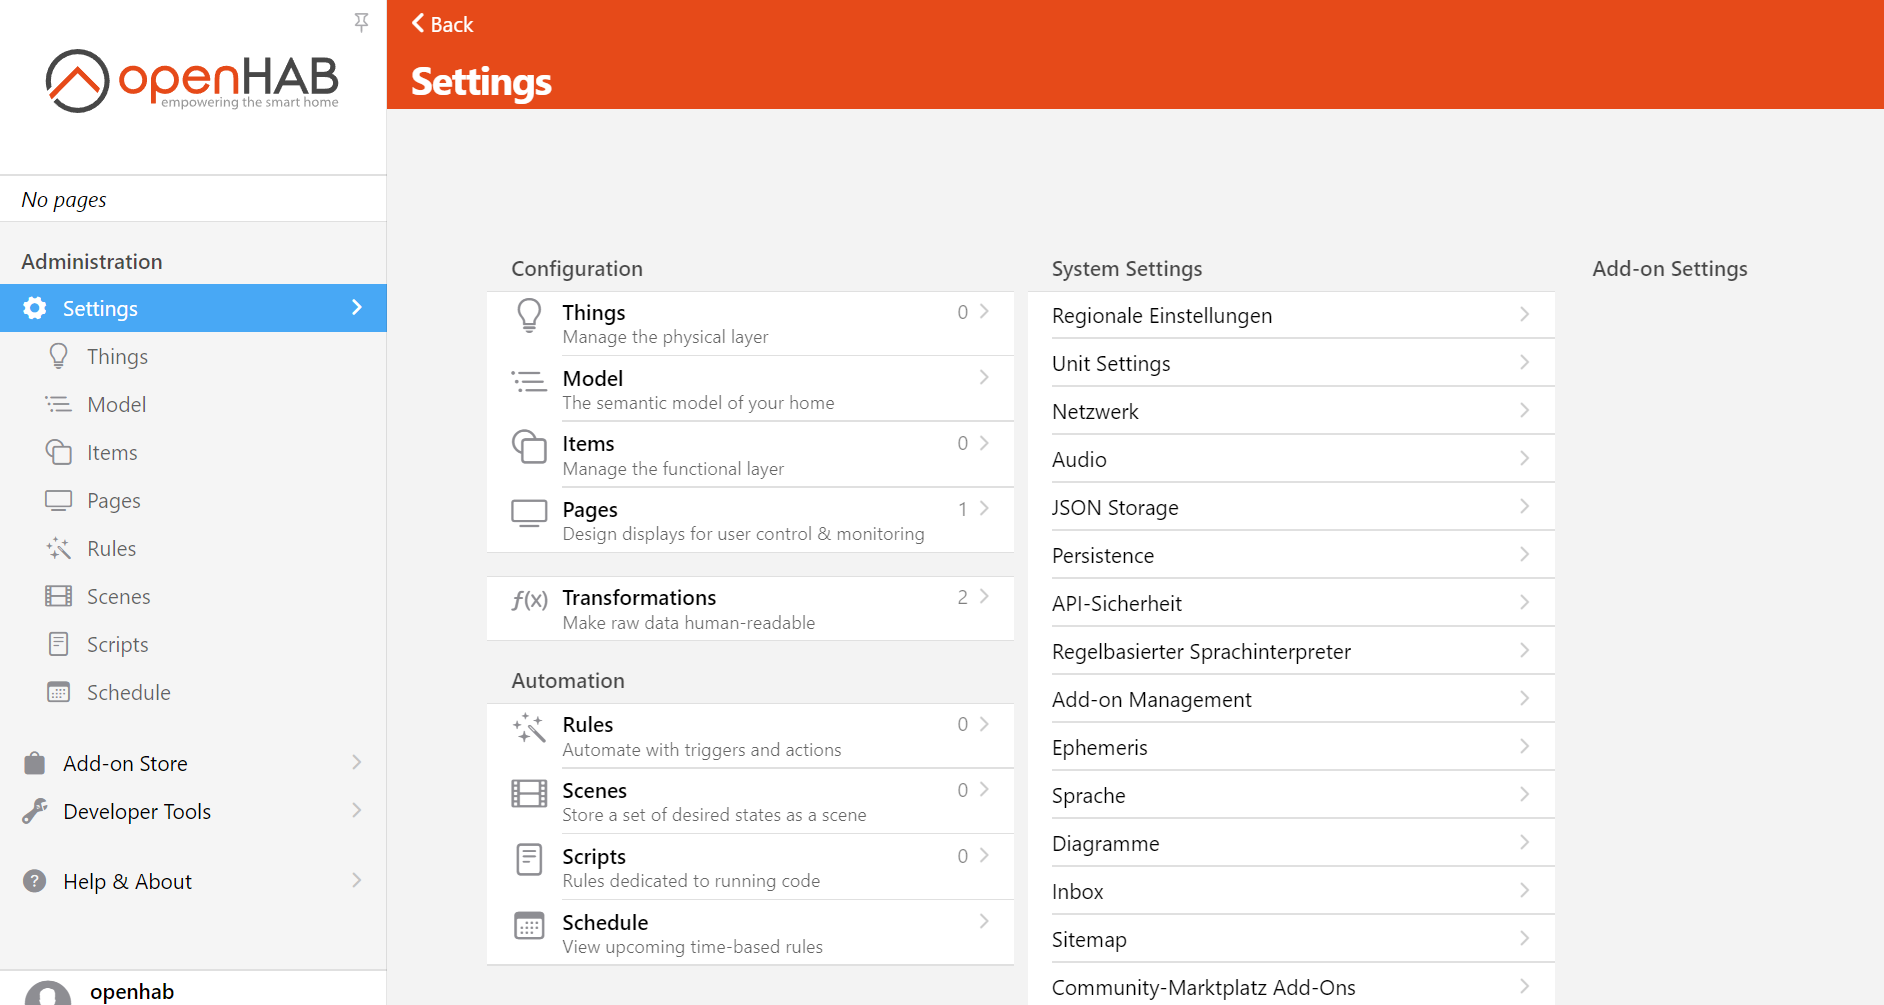Expand the Regionale Einstellungen settings
Image resolution: width=1884 pixels, height=1005 pixels.
coord(1524,314)
